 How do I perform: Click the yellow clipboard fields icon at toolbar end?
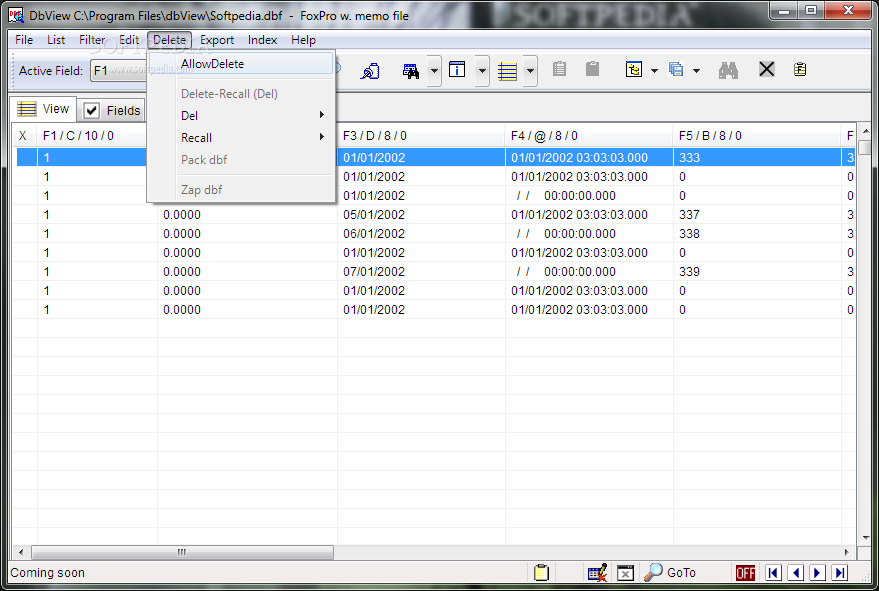[x=800, y=70]
